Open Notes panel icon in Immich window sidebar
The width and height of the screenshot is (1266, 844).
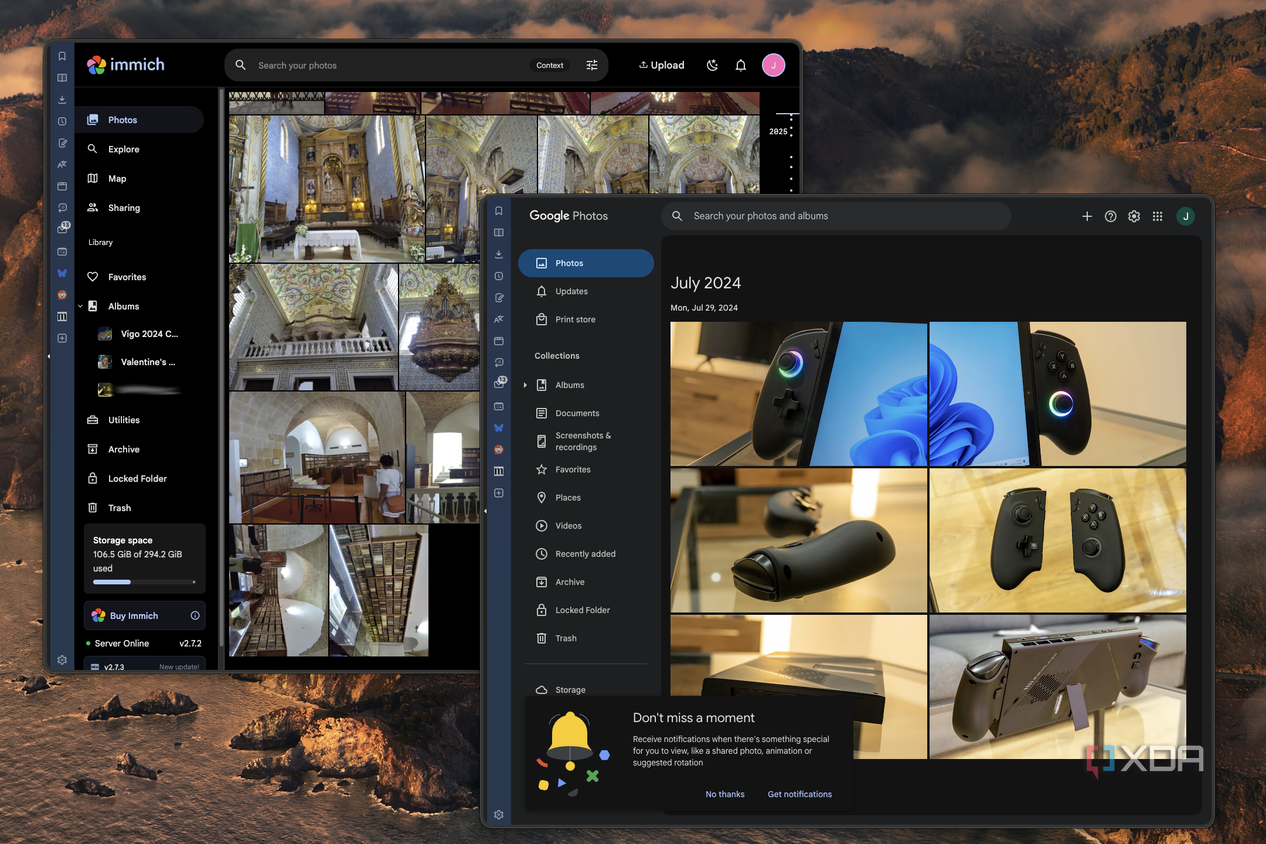[62, 143]
